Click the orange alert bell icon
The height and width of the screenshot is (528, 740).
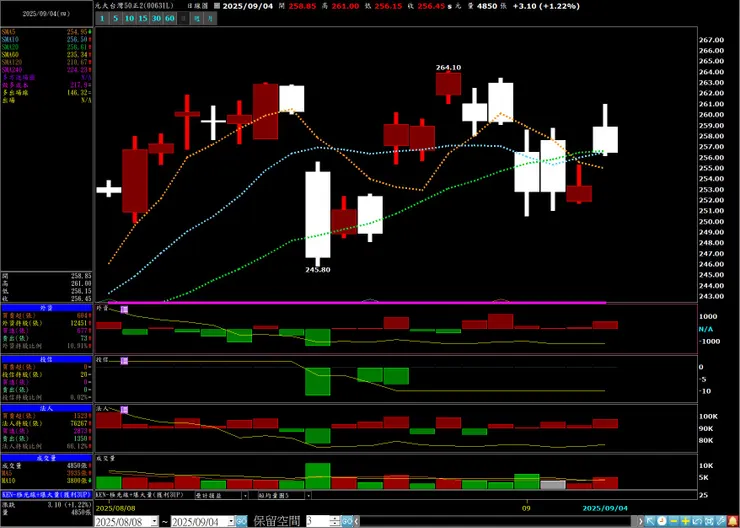point(733,521)
